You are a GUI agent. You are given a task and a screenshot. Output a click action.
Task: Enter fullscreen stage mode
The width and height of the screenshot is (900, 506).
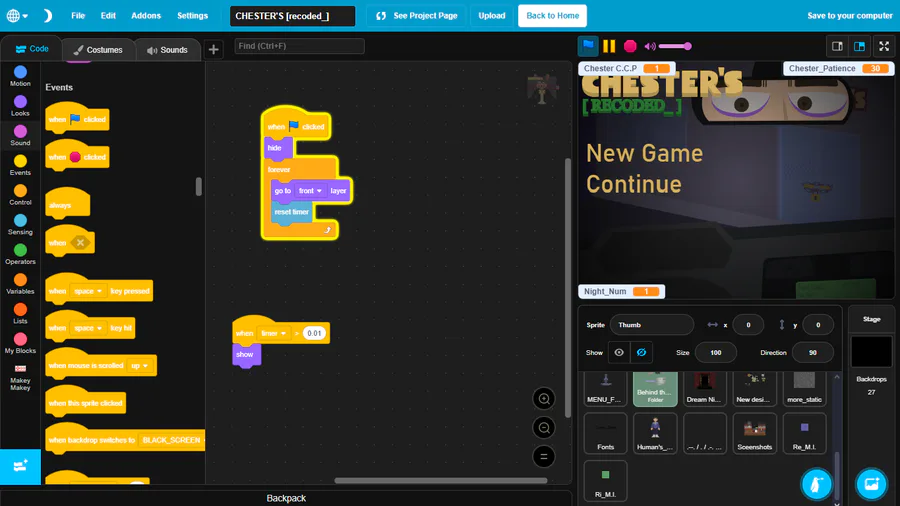point(884,46)
